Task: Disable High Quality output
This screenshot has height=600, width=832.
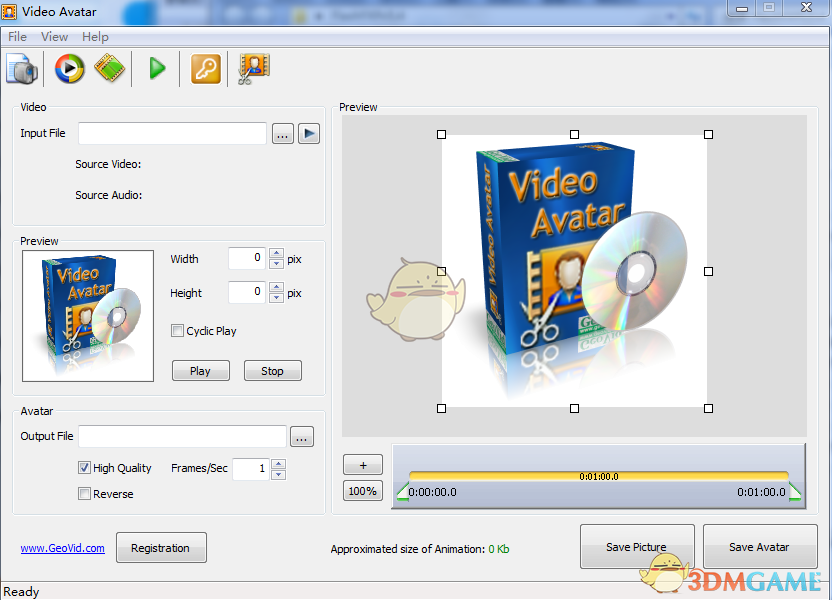Action: pos(85,467)
